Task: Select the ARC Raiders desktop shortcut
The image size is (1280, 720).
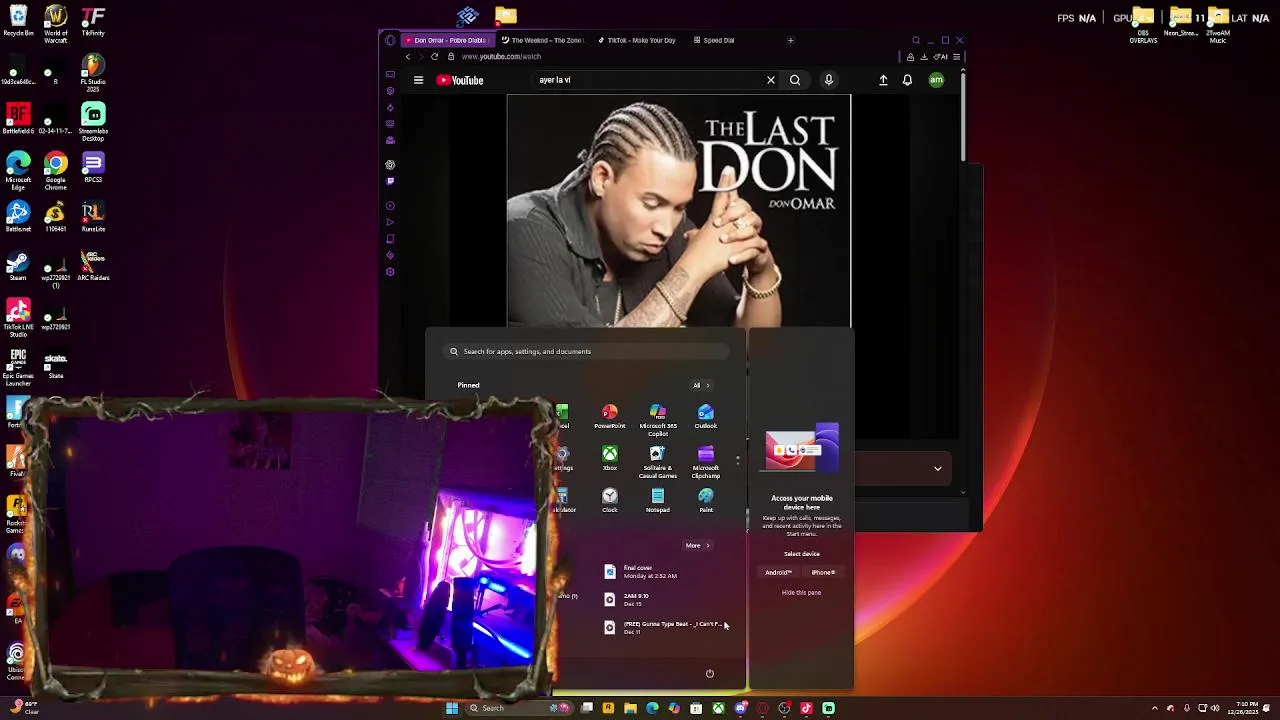Action: (x=93, y=266)
